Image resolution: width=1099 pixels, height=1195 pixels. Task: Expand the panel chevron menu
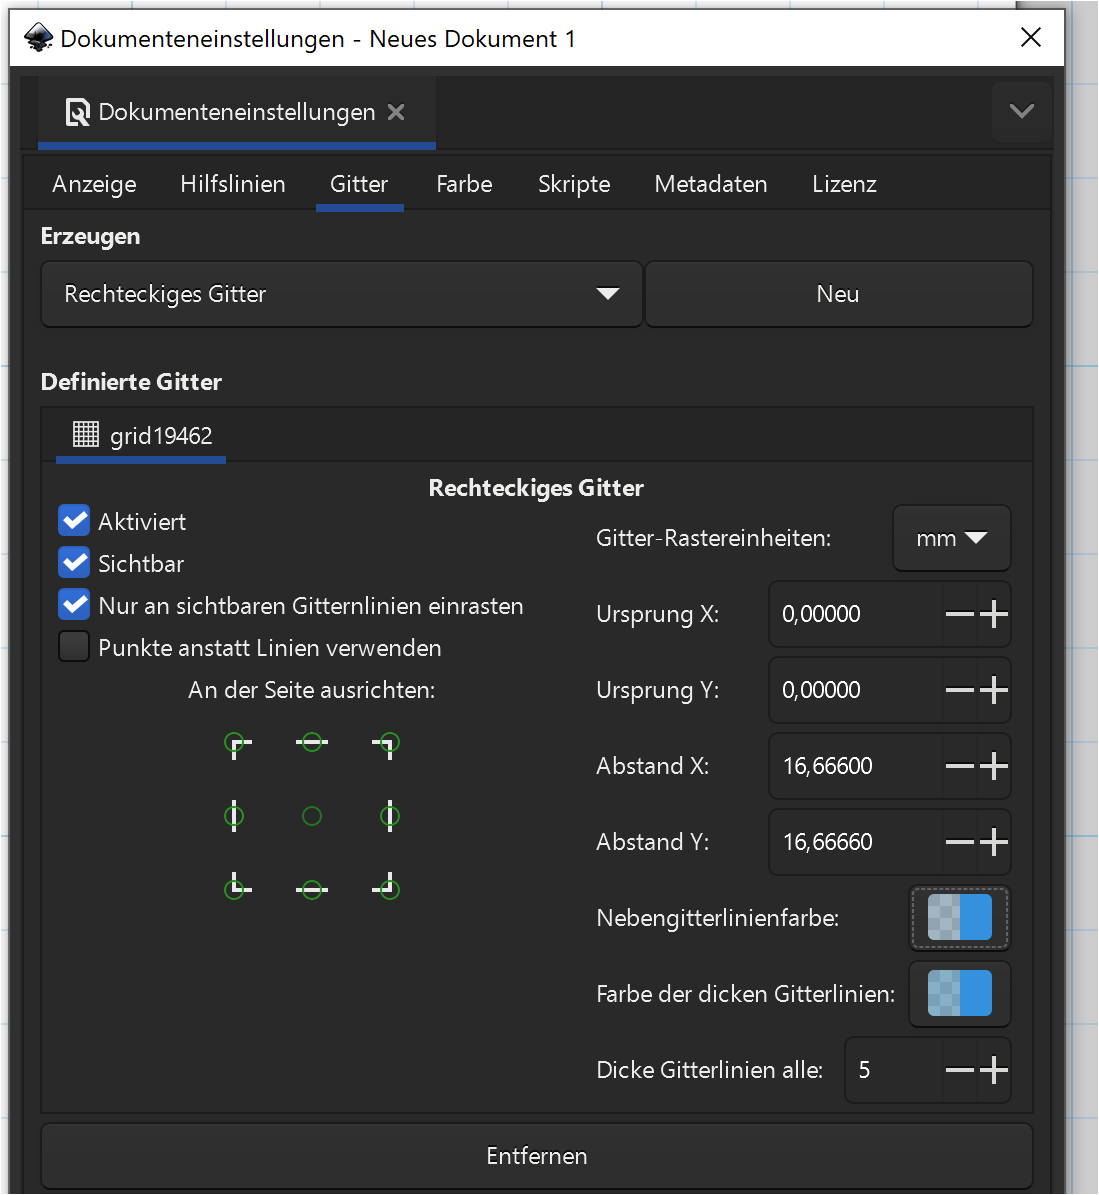[x=1021, y=111]
